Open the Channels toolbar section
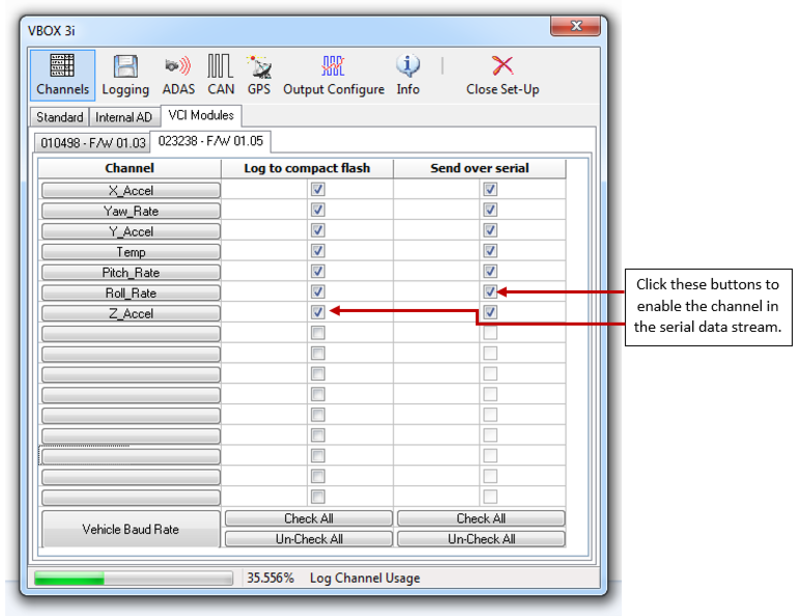 (x=62, y=75)
